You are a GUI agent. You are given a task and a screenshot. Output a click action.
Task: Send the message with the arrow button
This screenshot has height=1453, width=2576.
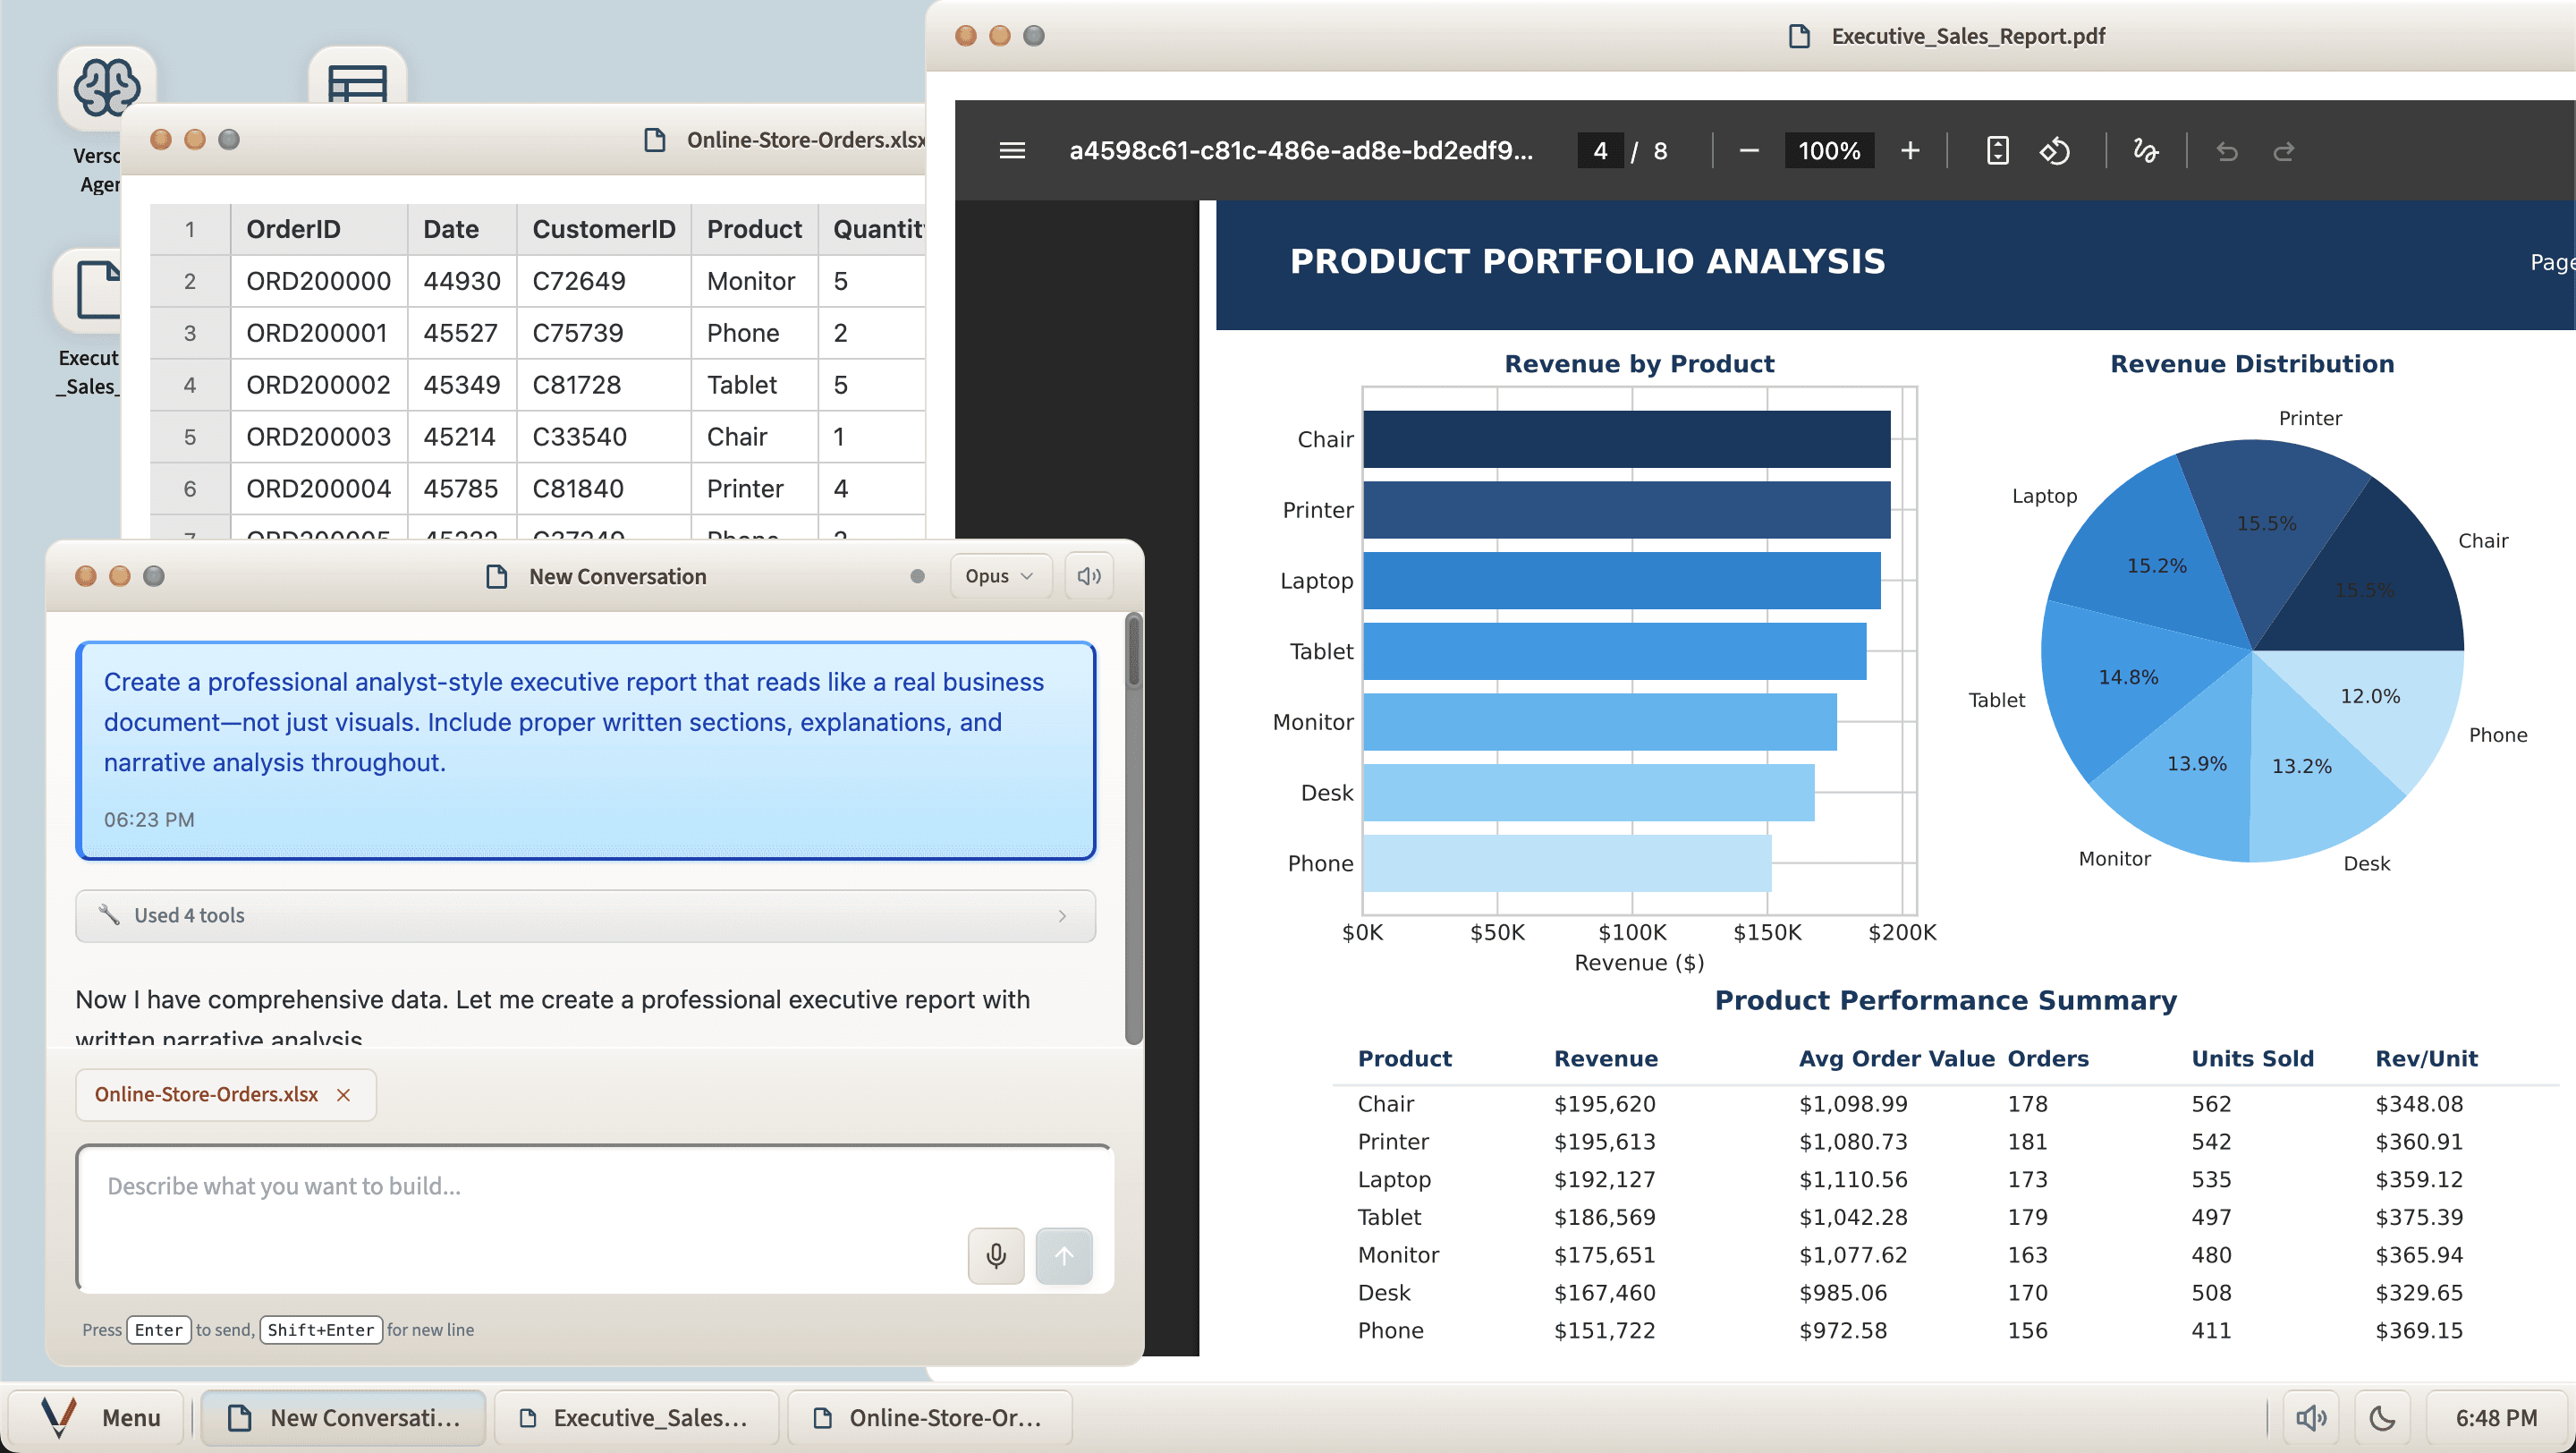1064,1256
